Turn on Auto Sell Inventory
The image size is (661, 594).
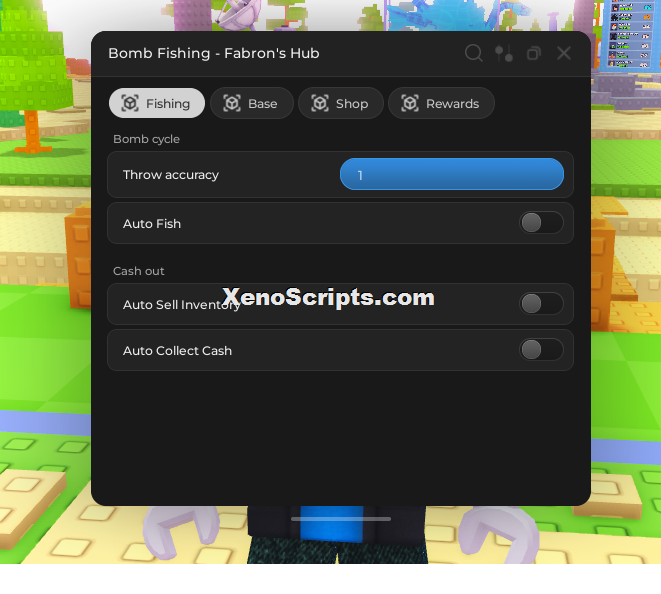pos(541,304)
